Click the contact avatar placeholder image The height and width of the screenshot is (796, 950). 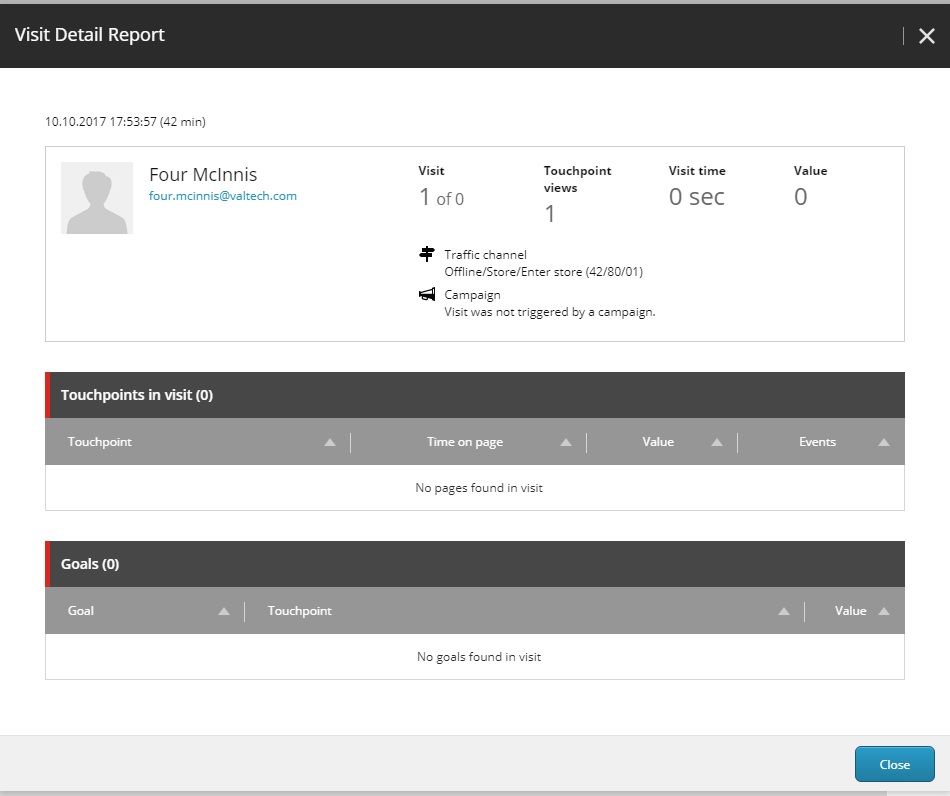click(x=97, y=197)
